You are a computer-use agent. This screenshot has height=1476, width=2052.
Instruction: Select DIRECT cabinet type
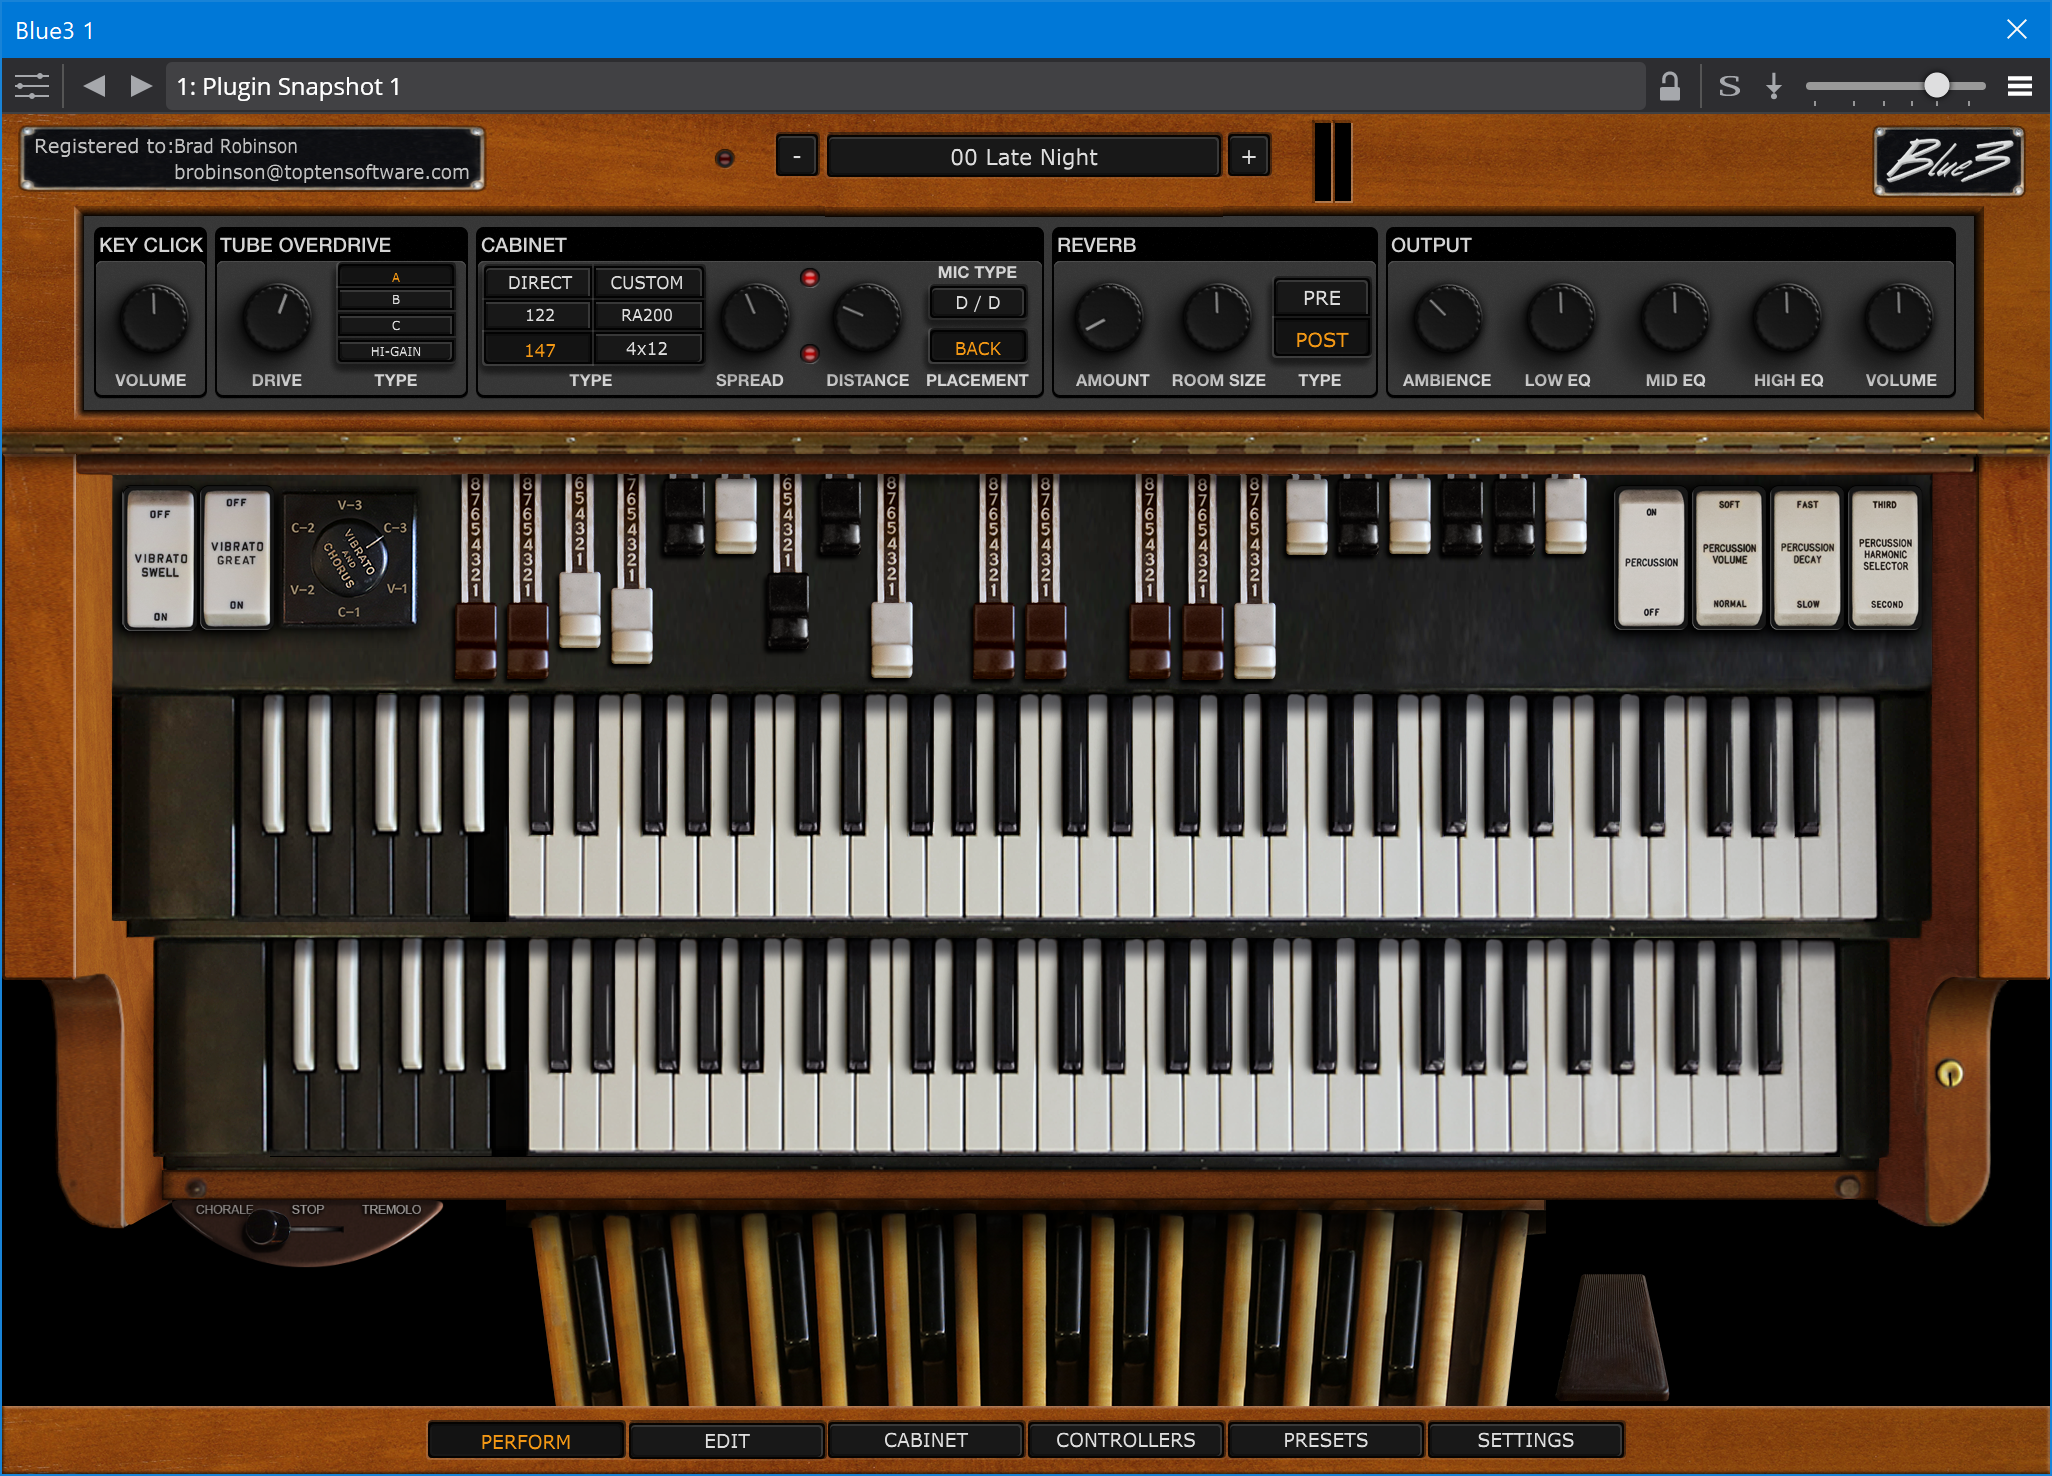[x=539, y=283]
